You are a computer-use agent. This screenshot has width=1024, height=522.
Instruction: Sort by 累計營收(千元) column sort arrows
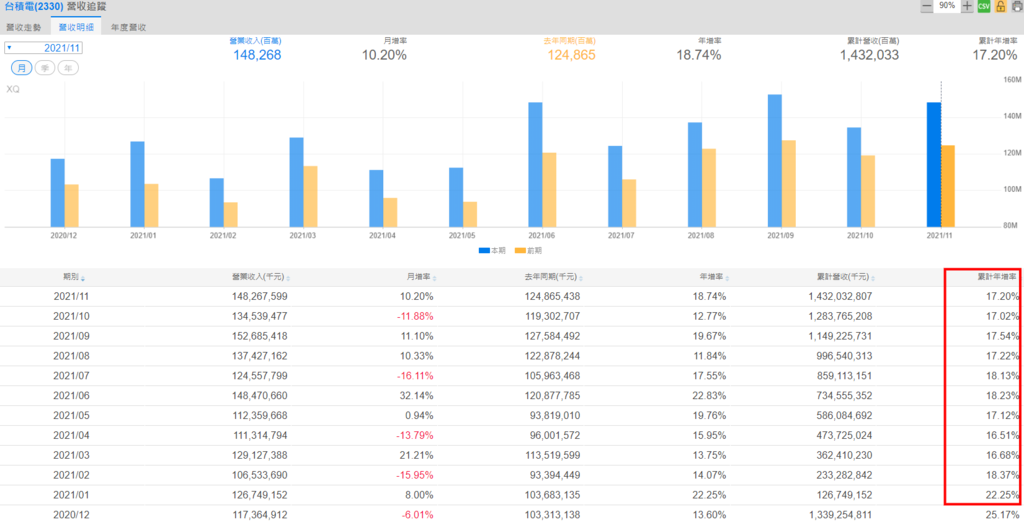tap(873, 278)
